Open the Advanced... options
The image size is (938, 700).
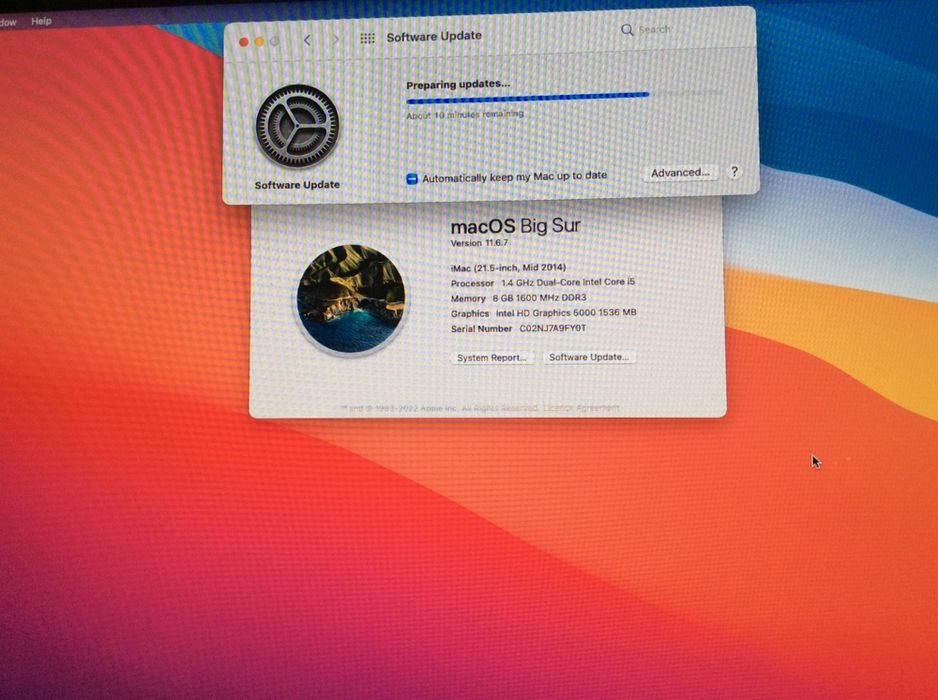click(x=680, y=173)
